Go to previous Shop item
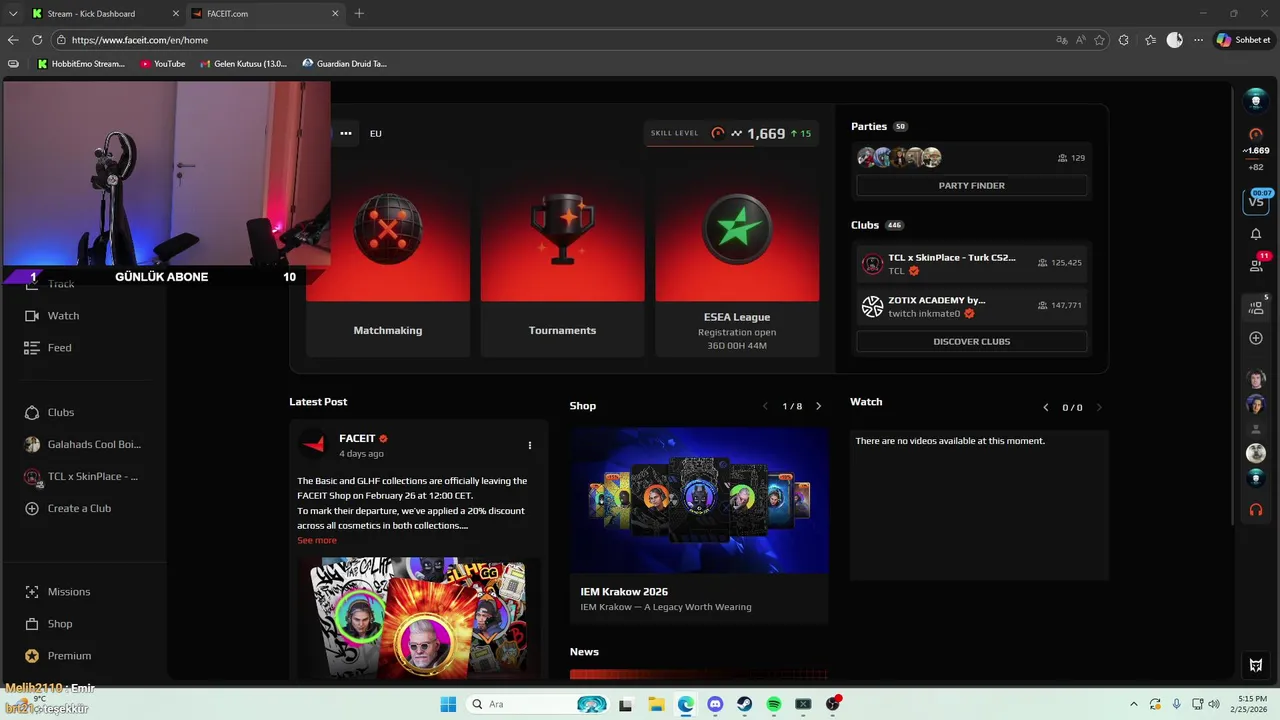 click(765, 406)
